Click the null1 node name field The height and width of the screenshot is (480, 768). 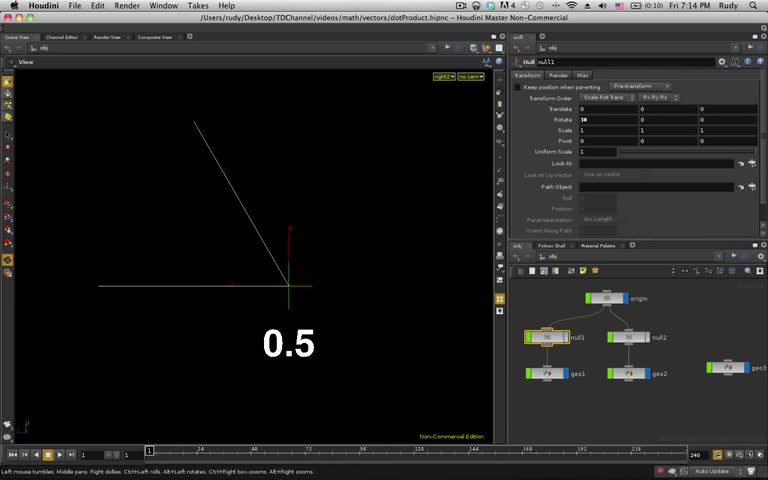click(625, 62)
